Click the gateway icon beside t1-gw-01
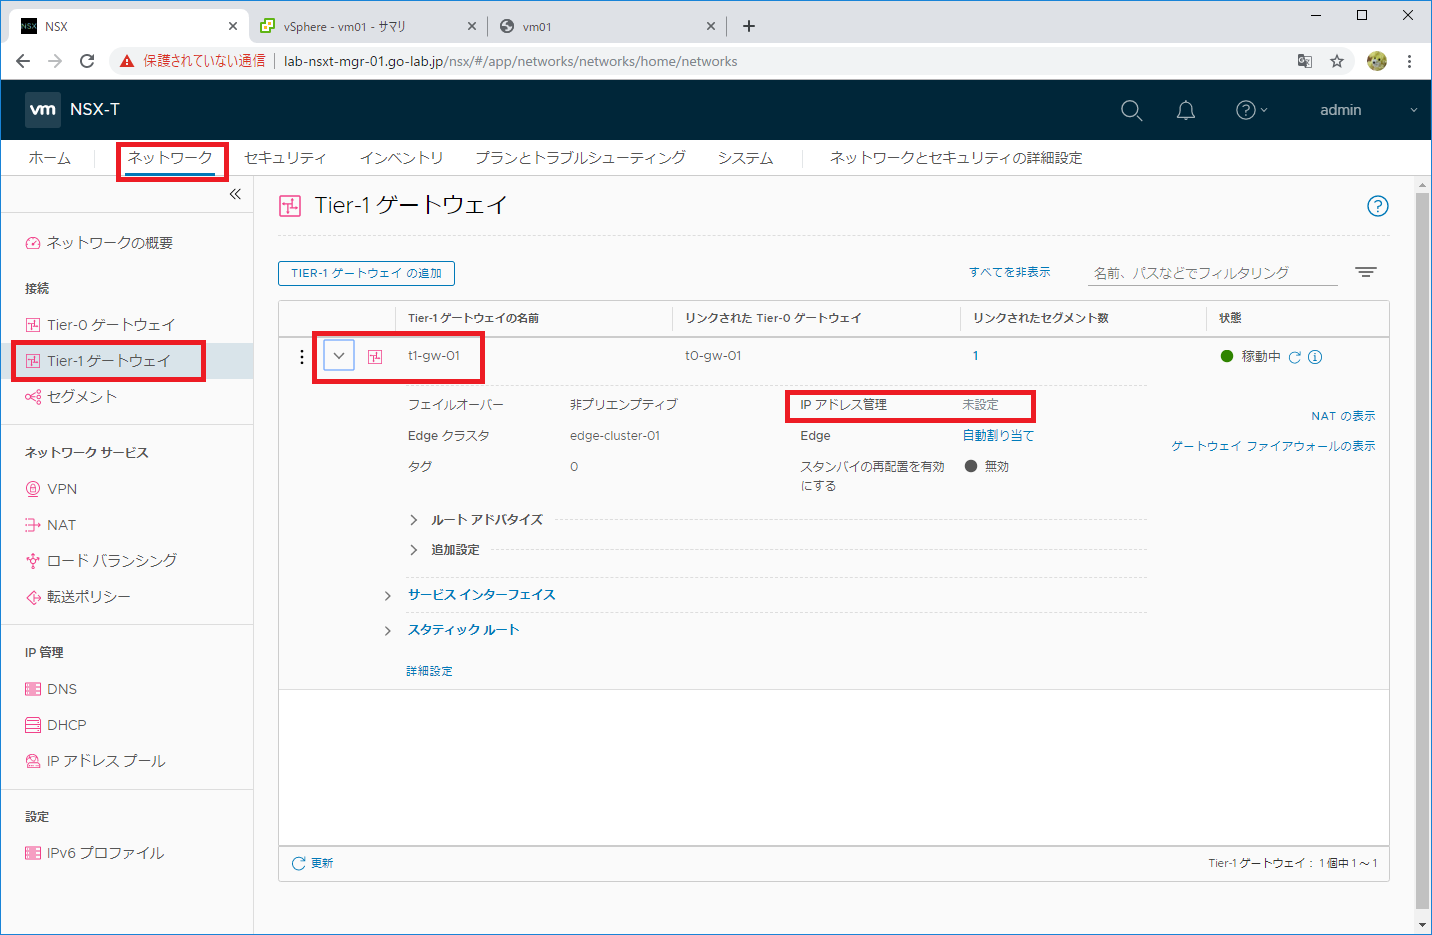Image resolution: width=1432 pixels, height=935 pixels. coord(375,356)
